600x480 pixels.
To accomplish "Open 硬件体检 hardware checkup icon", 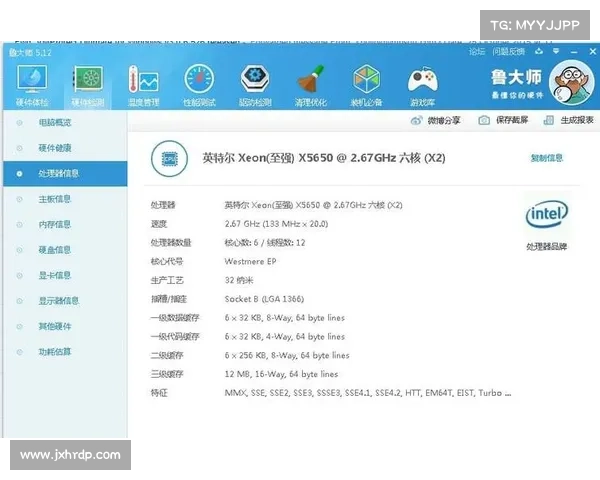I will coord(31,80).
